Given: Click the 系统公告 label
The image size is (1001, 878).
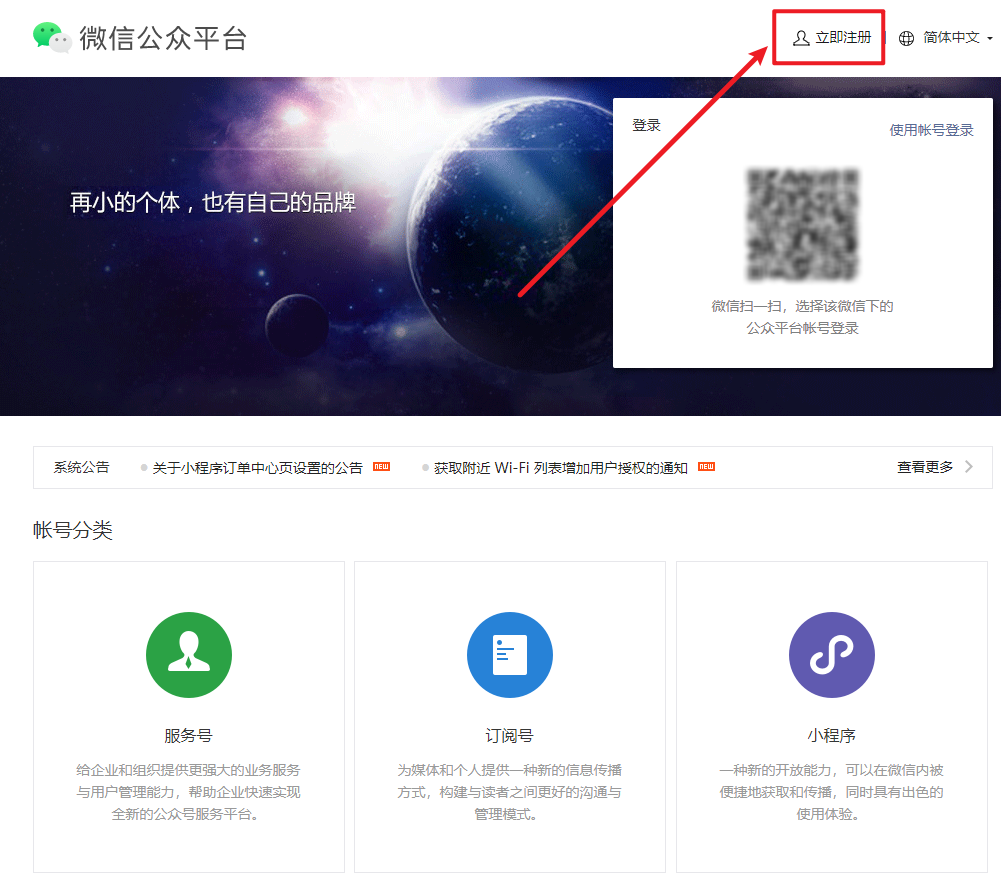Looking at the screenshot, I should click(81, 467).
